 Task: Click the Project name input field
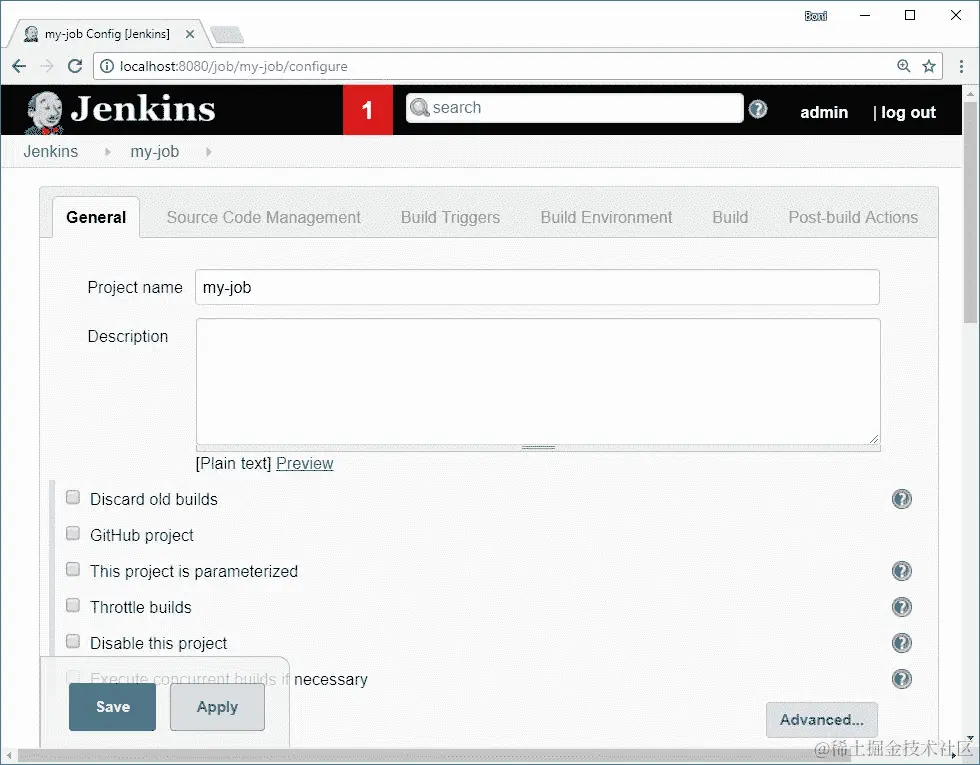tap(538, 288)
